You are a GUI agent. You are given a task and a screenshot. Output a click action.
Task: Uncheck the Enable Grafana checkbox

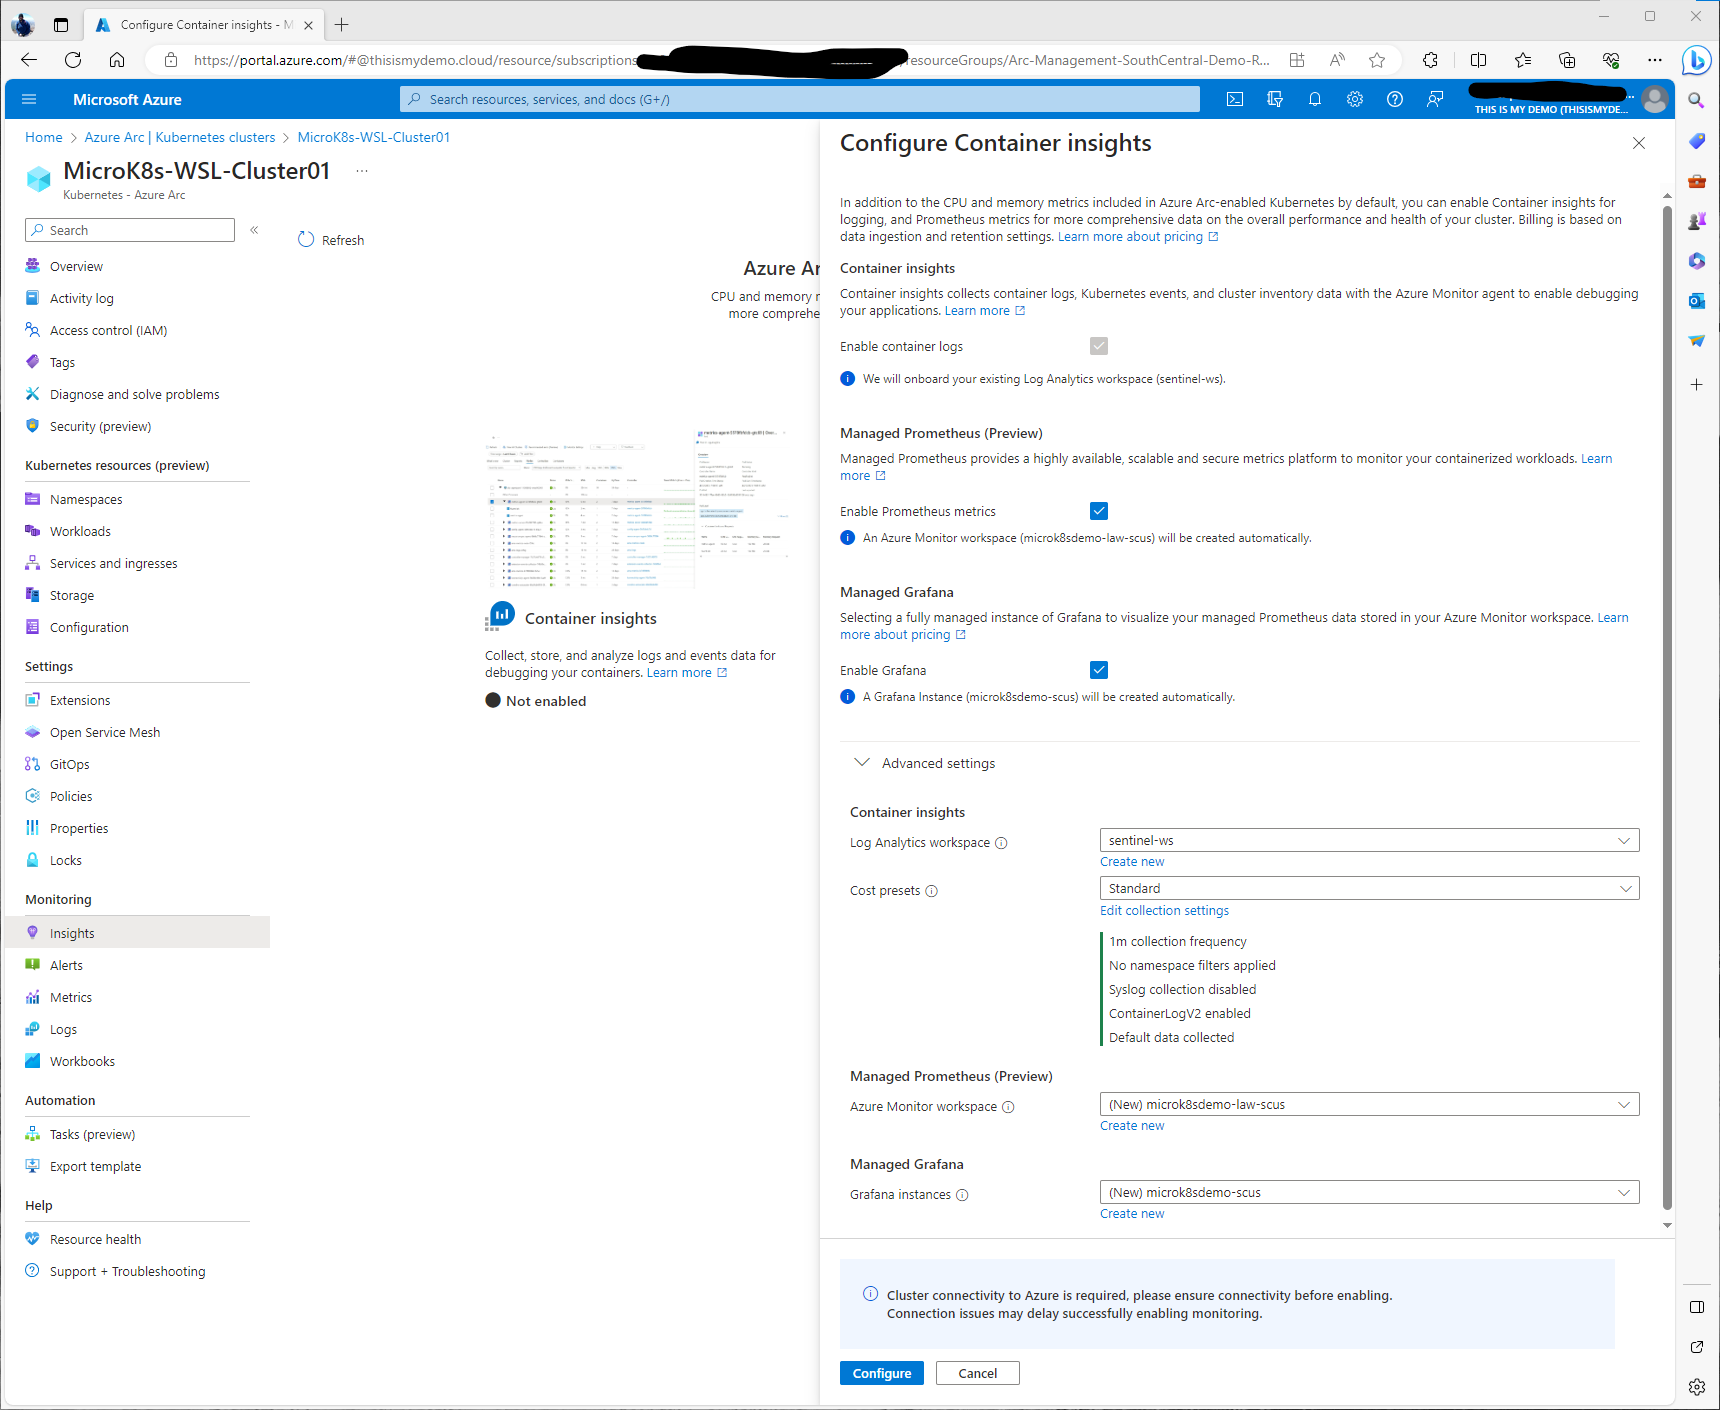1099,670
